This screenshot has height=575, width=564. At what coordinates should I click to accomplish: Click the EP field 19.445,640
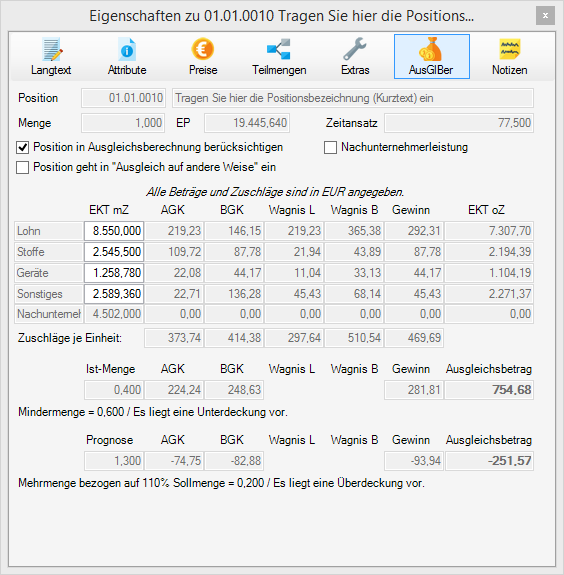tap(247, 122)
